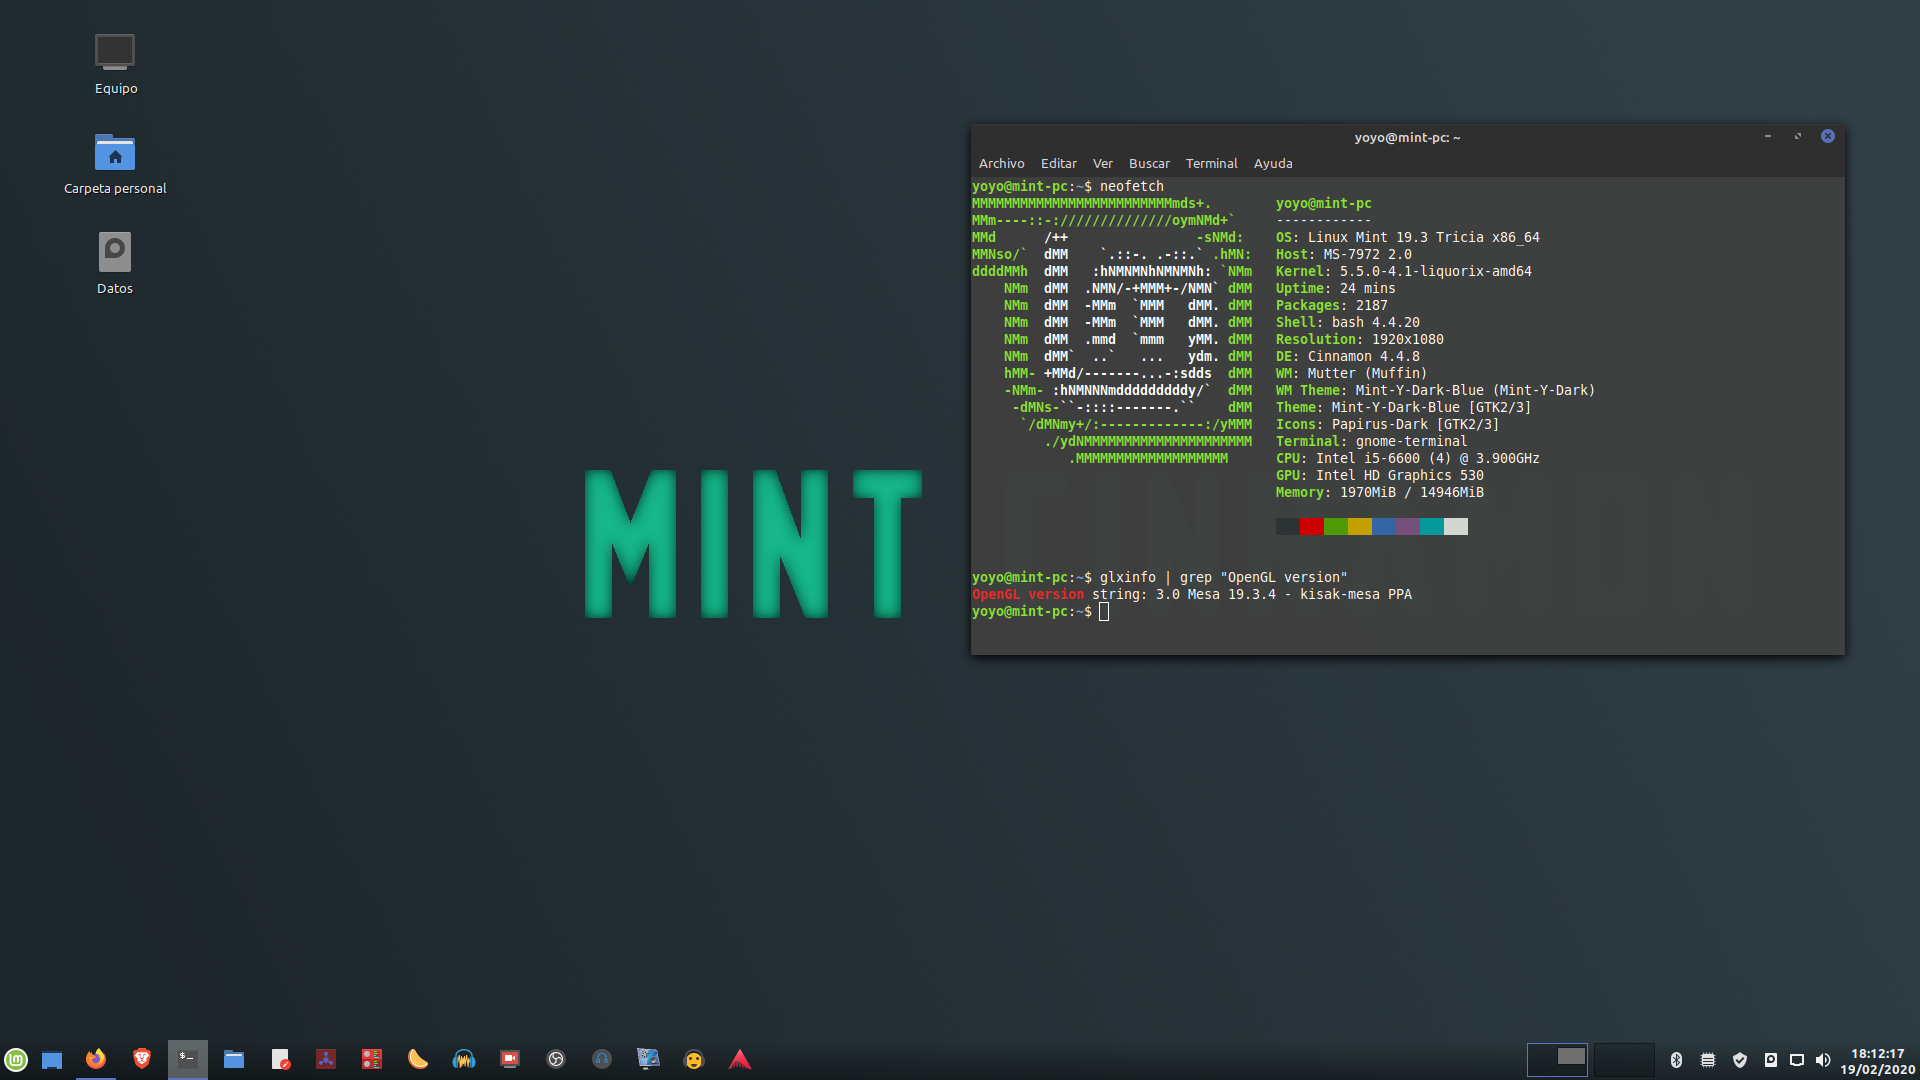This screenshot has width=1920, height=1080.
Task: Open the Ayuda menu
Action: (x=1273, y=163)
